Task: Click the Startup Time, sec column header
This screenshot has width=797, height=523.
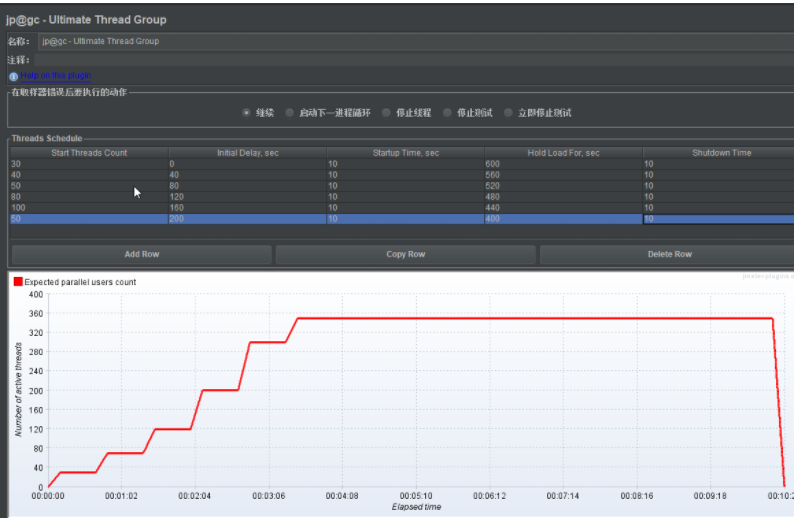Action: (406, 153)
